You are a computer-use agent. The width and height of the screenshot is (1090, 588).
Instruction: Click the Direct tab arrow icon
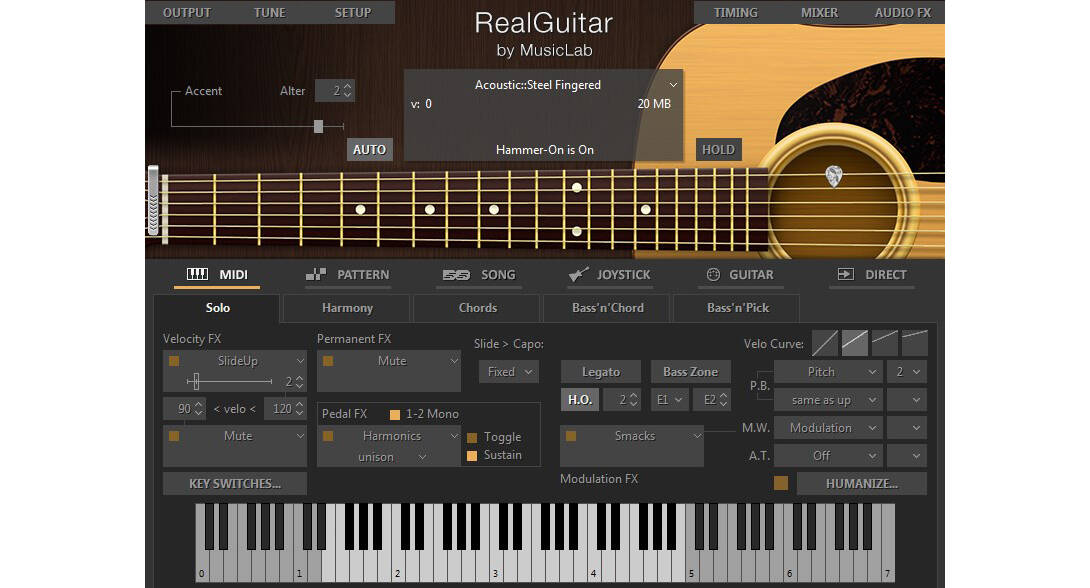[845, 274]
